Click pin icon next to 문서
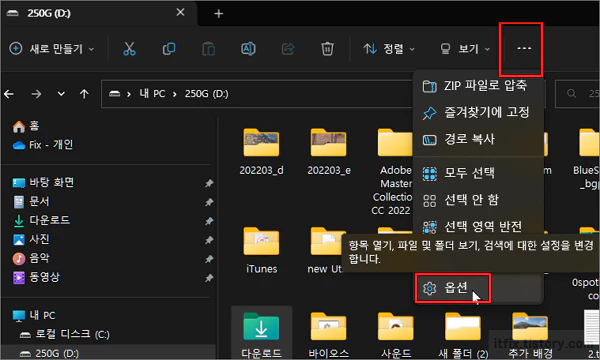The width and height of the screenshot is (600, 360). [x=209, y=202]
